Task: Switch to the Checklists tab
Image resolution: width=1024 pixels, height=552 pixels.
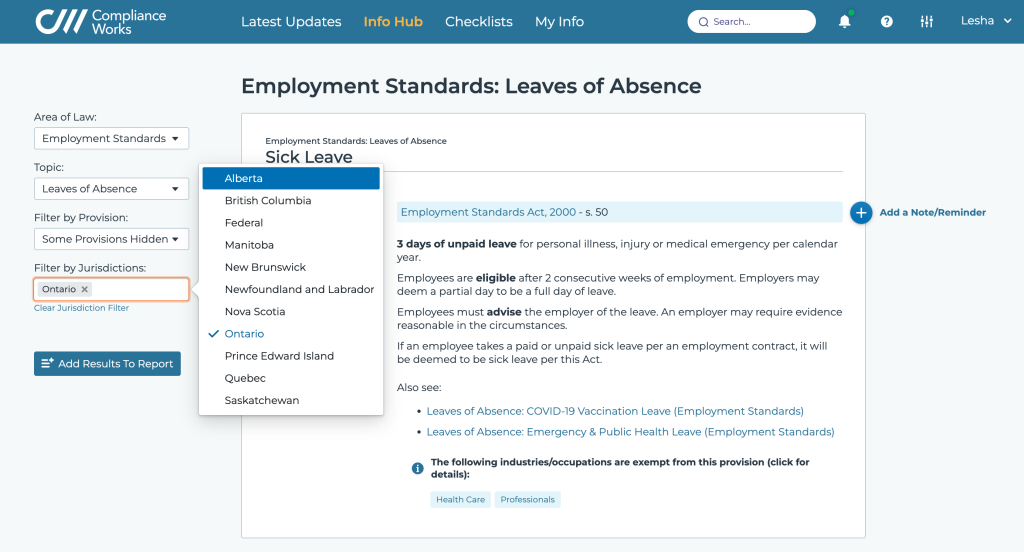Action: (479, 22)
